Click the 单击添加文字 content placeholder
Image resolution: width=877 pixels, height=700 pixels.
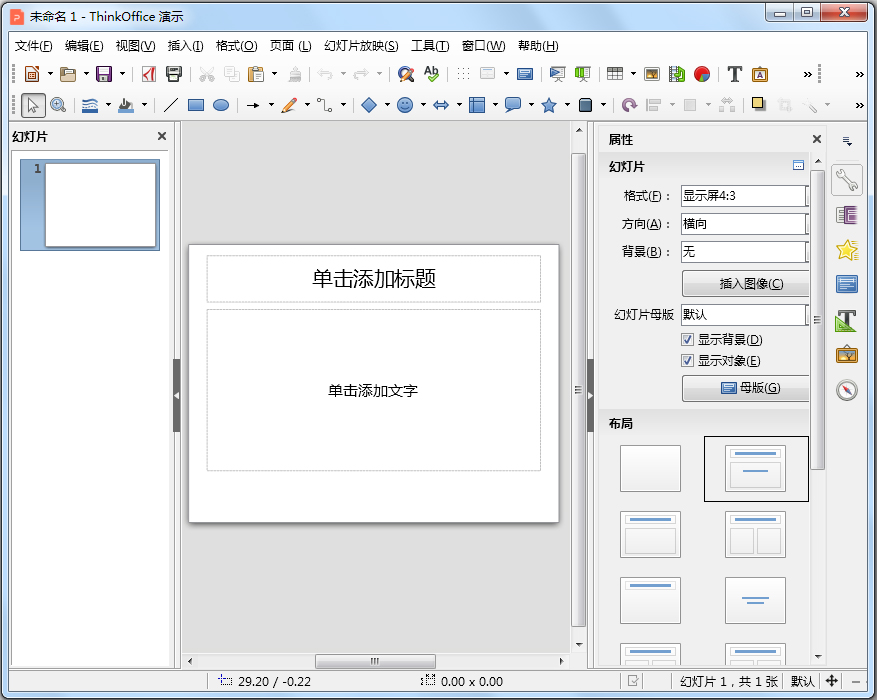pos(374,390)
